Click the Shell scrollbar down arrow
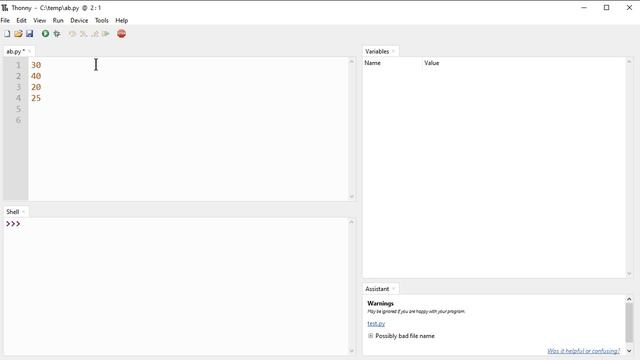 [x=351, y=351]
